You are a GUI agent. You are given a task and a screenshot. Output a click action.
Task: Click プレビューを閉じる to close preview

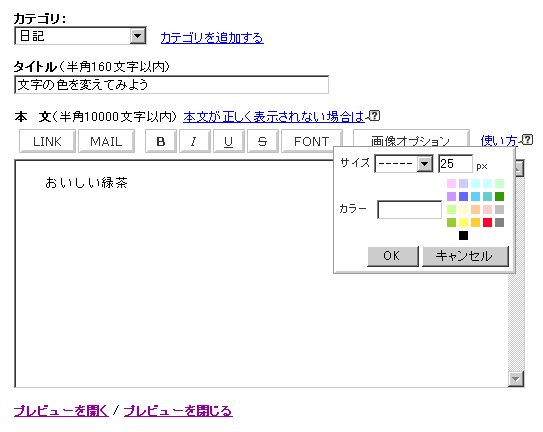click(178, 411)
